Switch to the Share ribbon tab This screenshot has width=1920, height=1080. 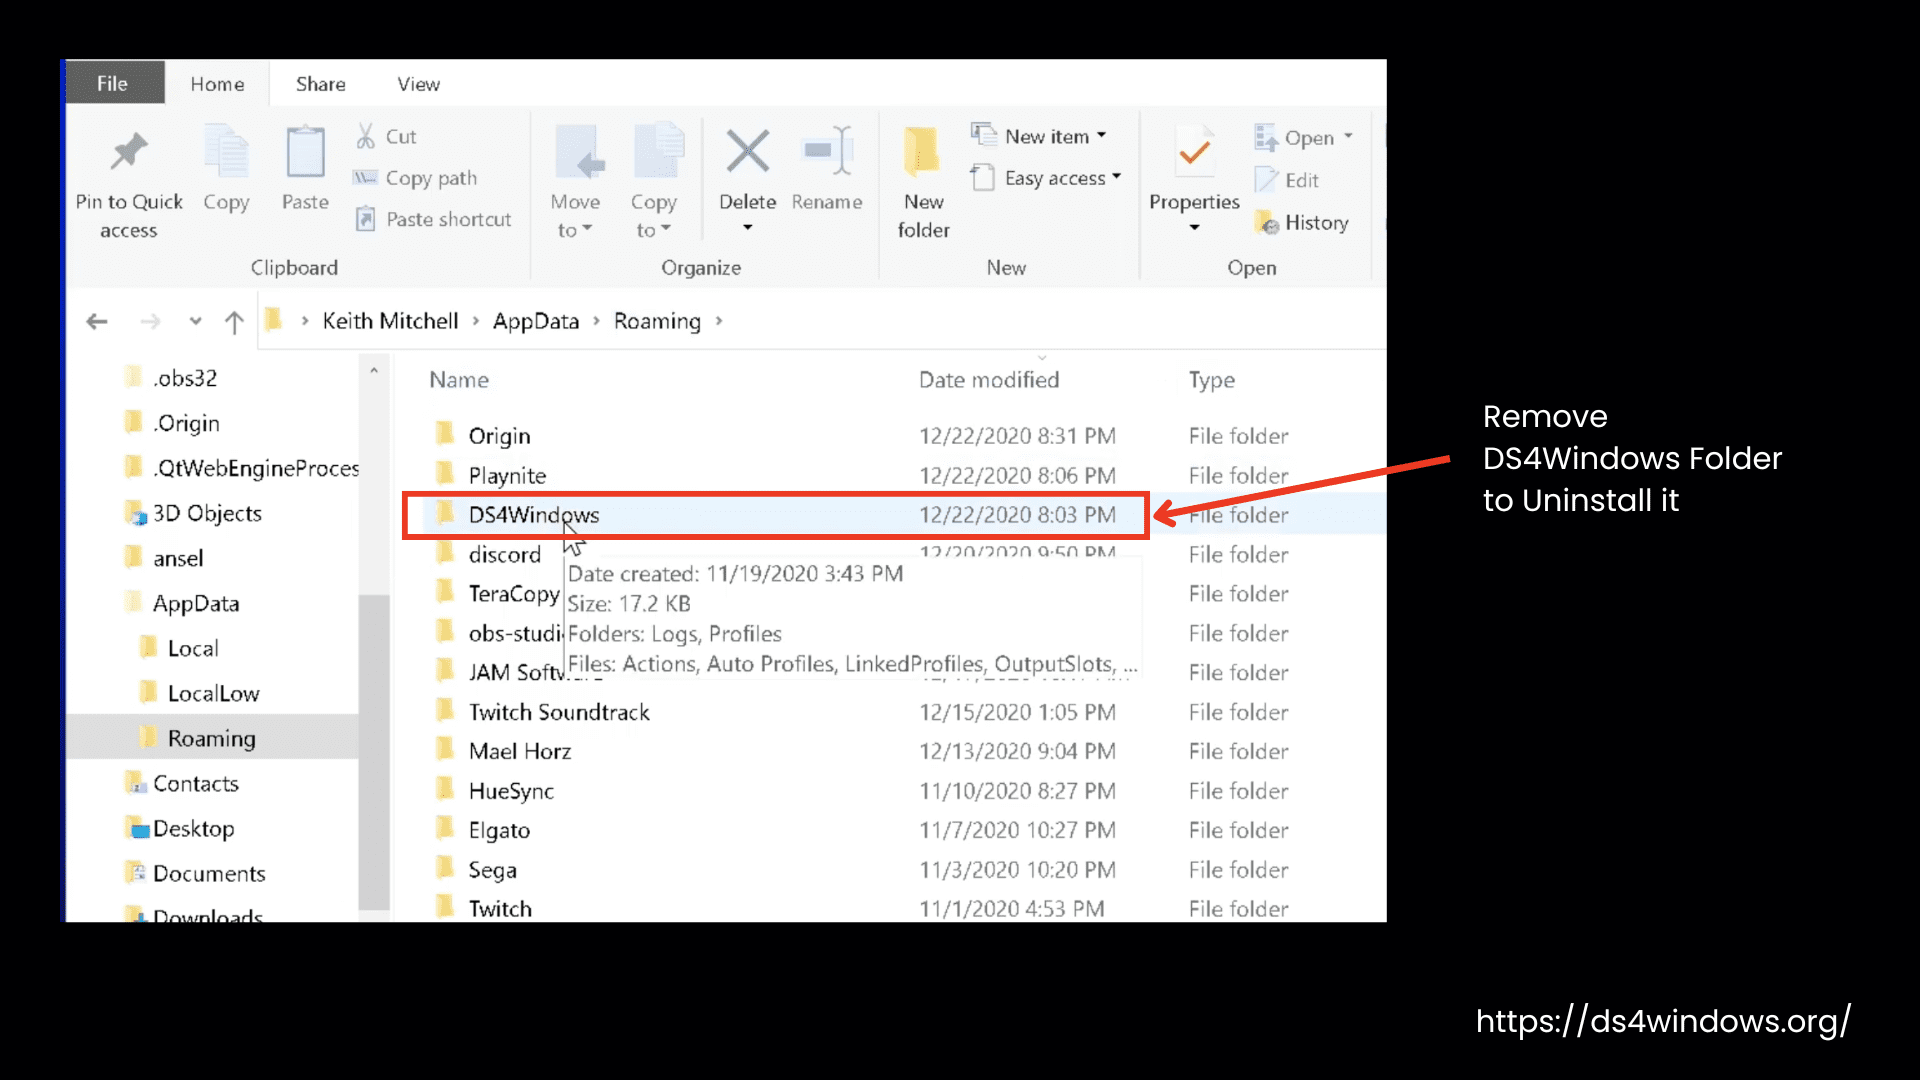tap(321, 84)
